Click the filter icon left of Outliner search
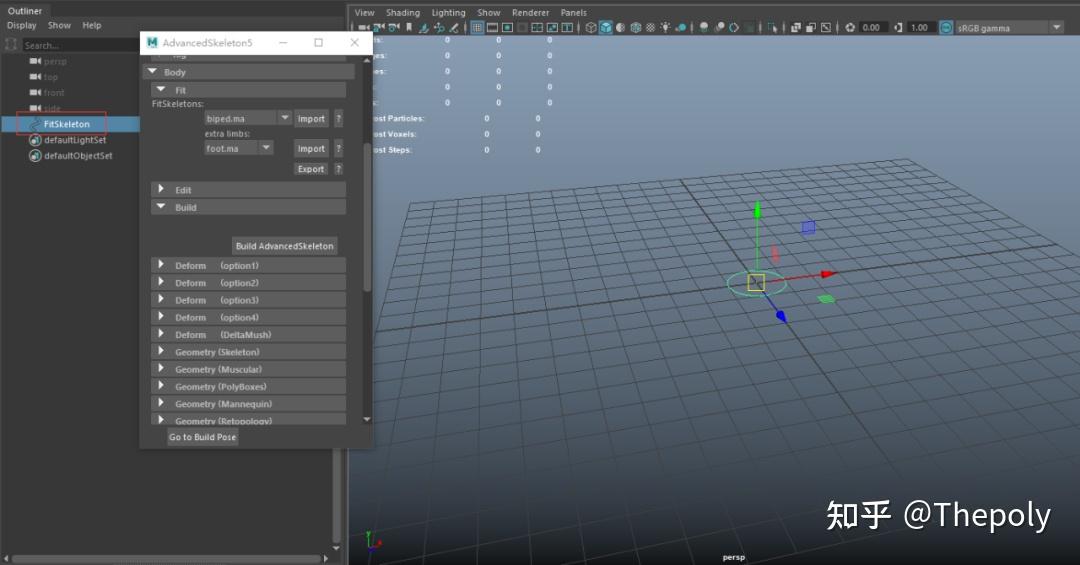The height and width of the screenshot is (565, 1080). (11, 45)
